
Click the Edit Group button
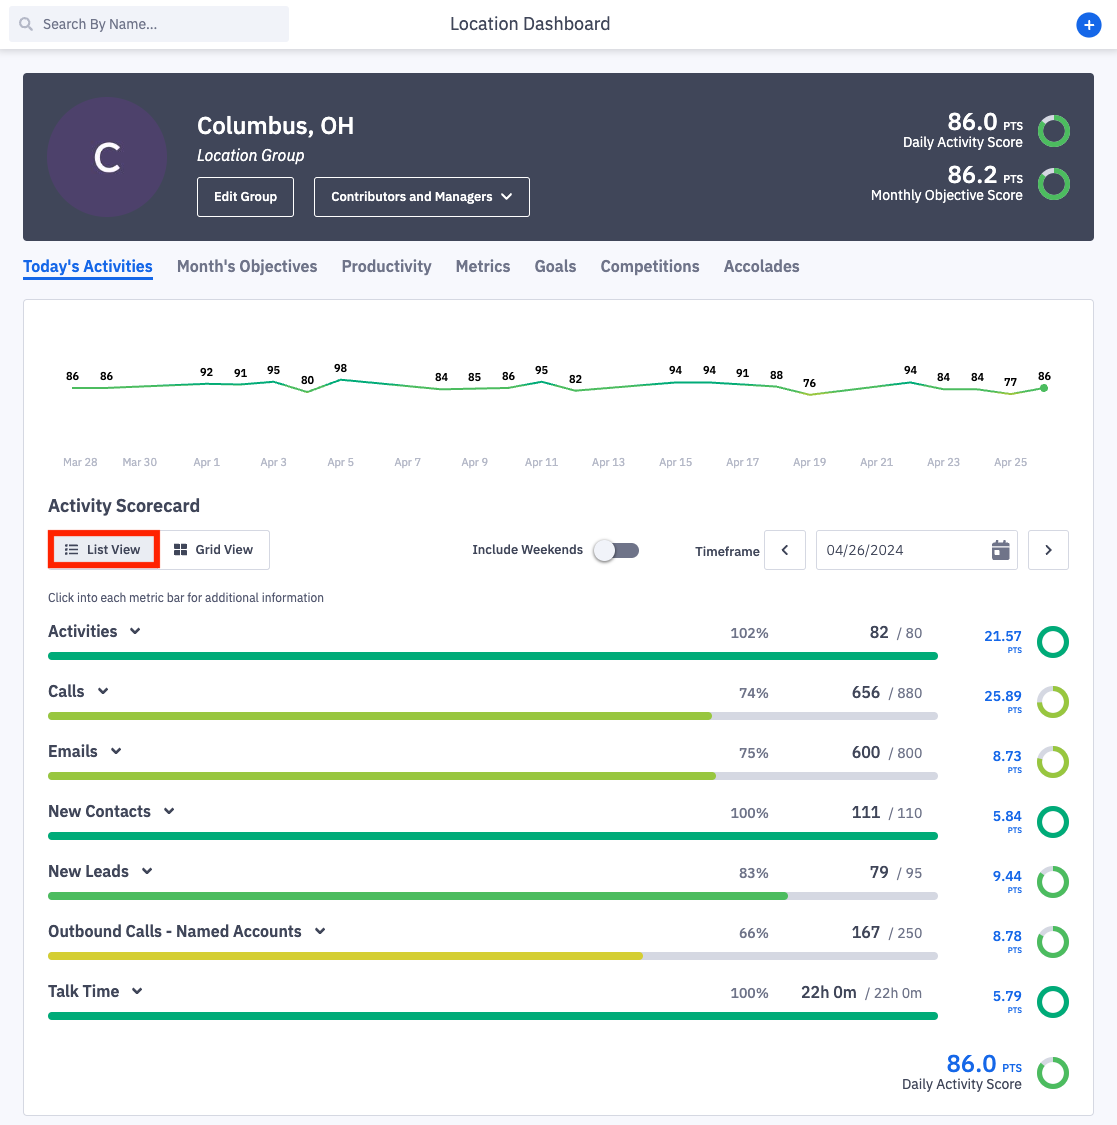[245, 197]
